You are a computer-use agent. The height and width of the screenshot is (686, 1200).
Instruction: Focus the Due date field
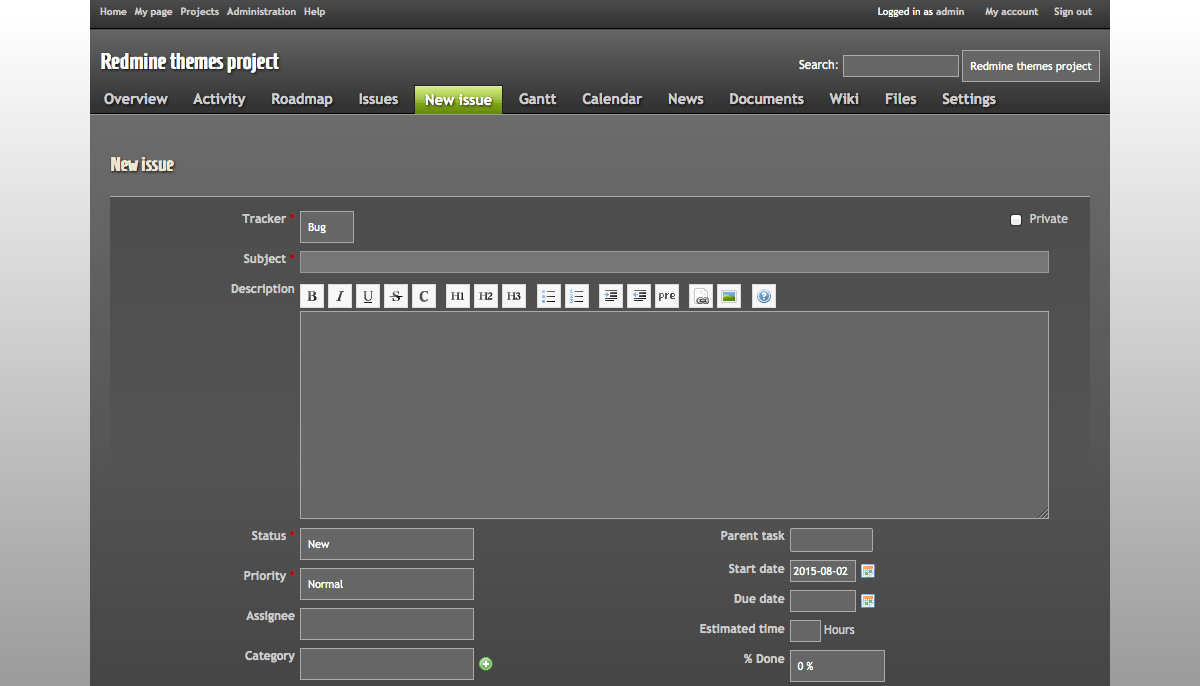[x=823, y=601]
